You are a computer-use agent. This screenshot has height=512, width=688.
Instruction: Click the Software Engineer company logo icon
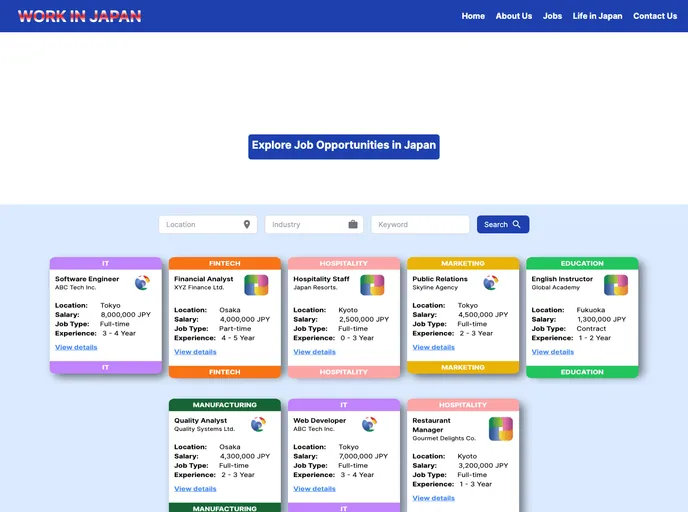coord(142,283)
